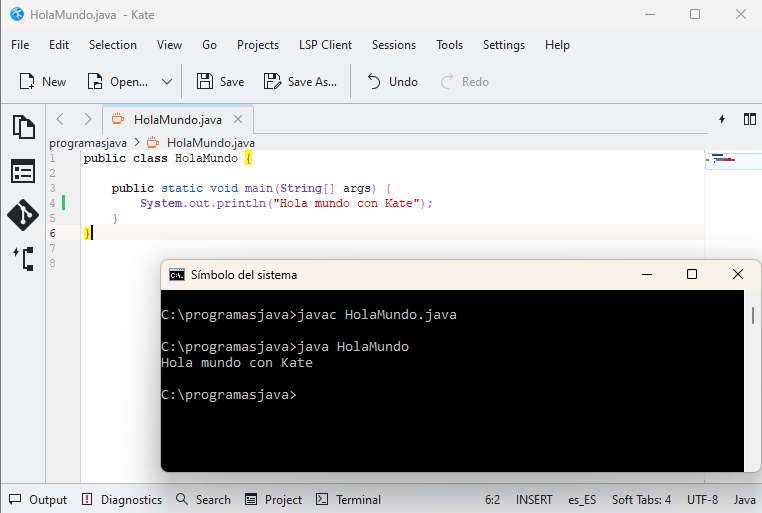Image resolution: width=762 pixels, height=513 pixels.
Task: Show the Output panel
Action: coord(38,499)
